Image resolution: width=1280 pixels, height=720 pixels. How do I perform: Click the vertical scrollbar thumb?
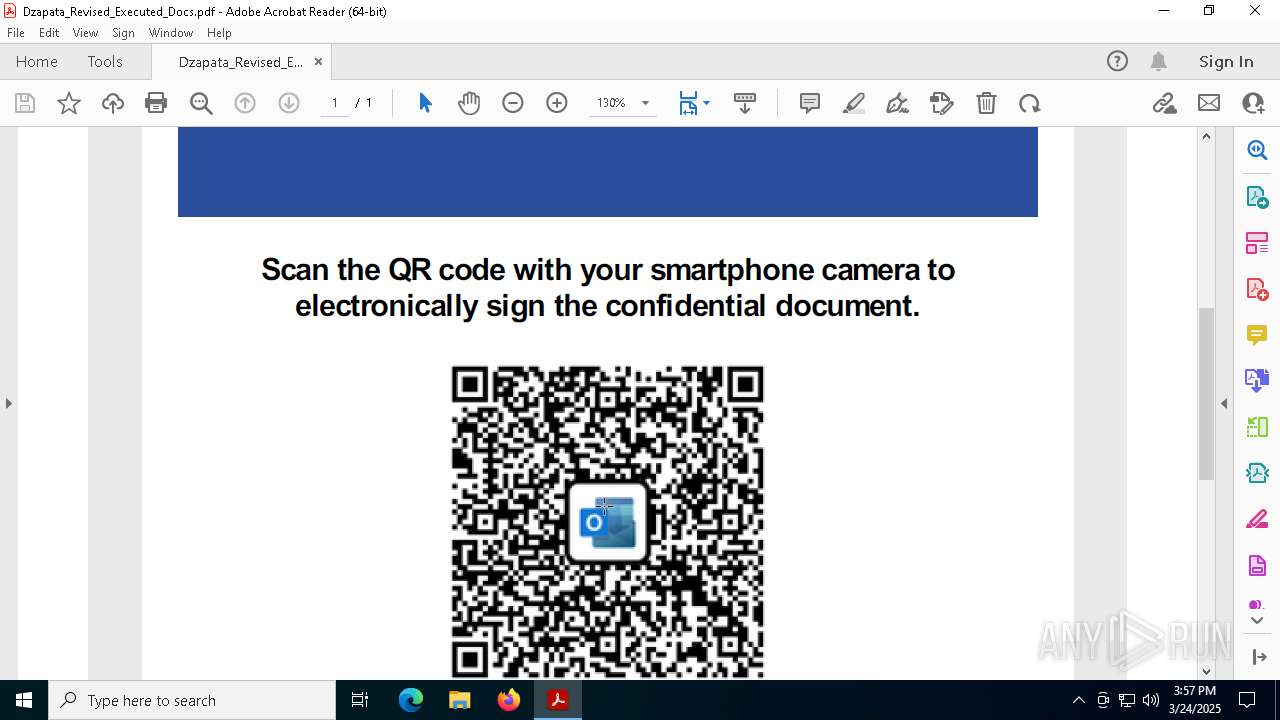pos(1206,393)
